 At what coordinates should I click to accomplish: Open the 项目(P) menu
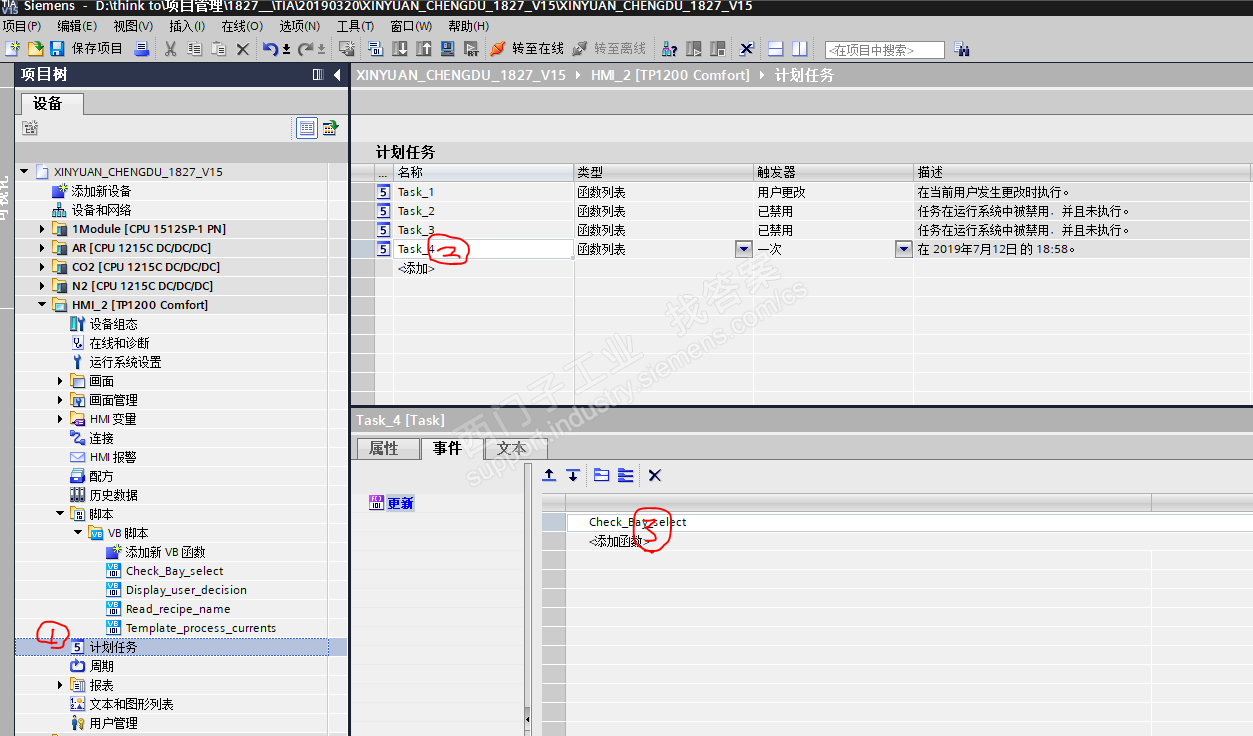pyautogui.click(x=22, y=26)
